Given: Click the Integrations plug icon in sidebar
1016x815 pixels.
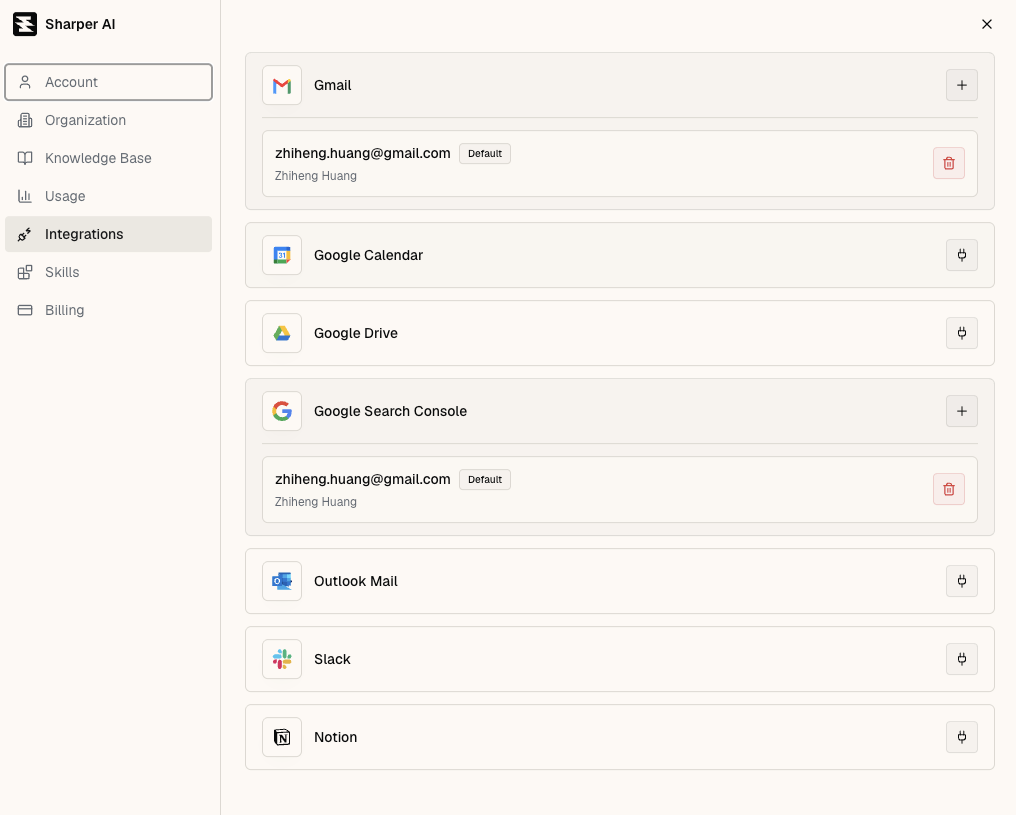Looking at the screenshot, I should click(x=25, y=234).
